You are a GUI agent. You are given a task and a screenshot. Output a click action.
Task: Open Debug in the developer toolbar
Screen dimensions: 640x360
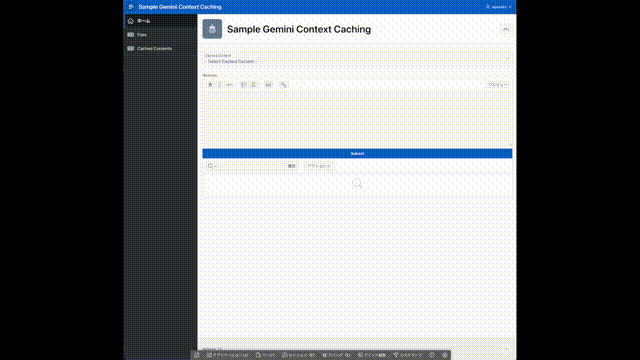point(336,355)
